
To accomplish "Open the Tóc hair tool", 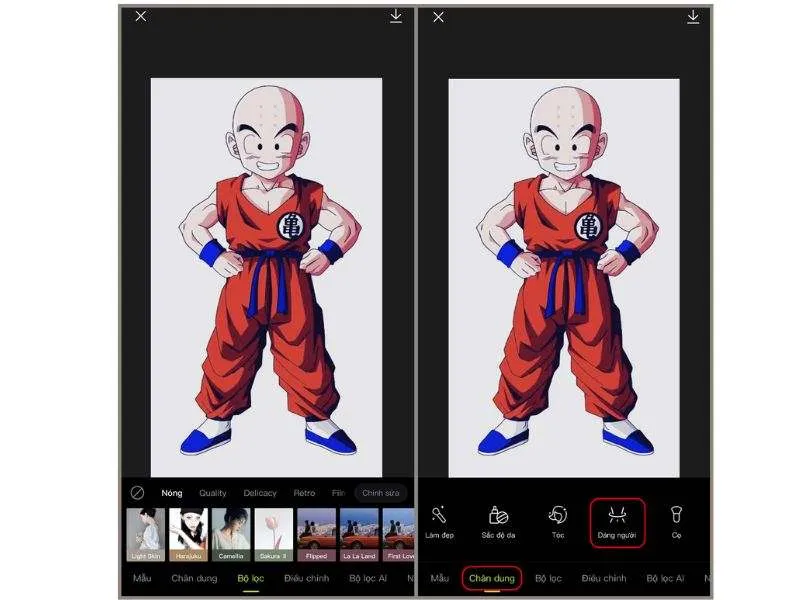I will click(558, 522).
